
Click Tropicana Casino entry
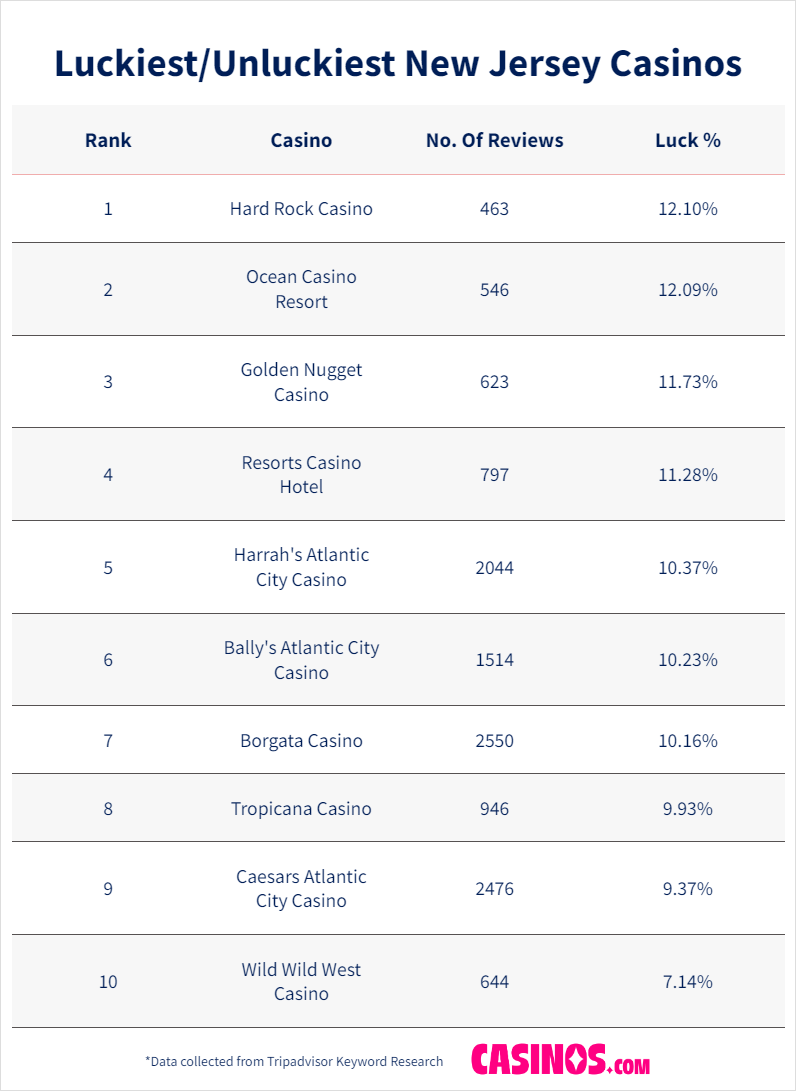301,809
